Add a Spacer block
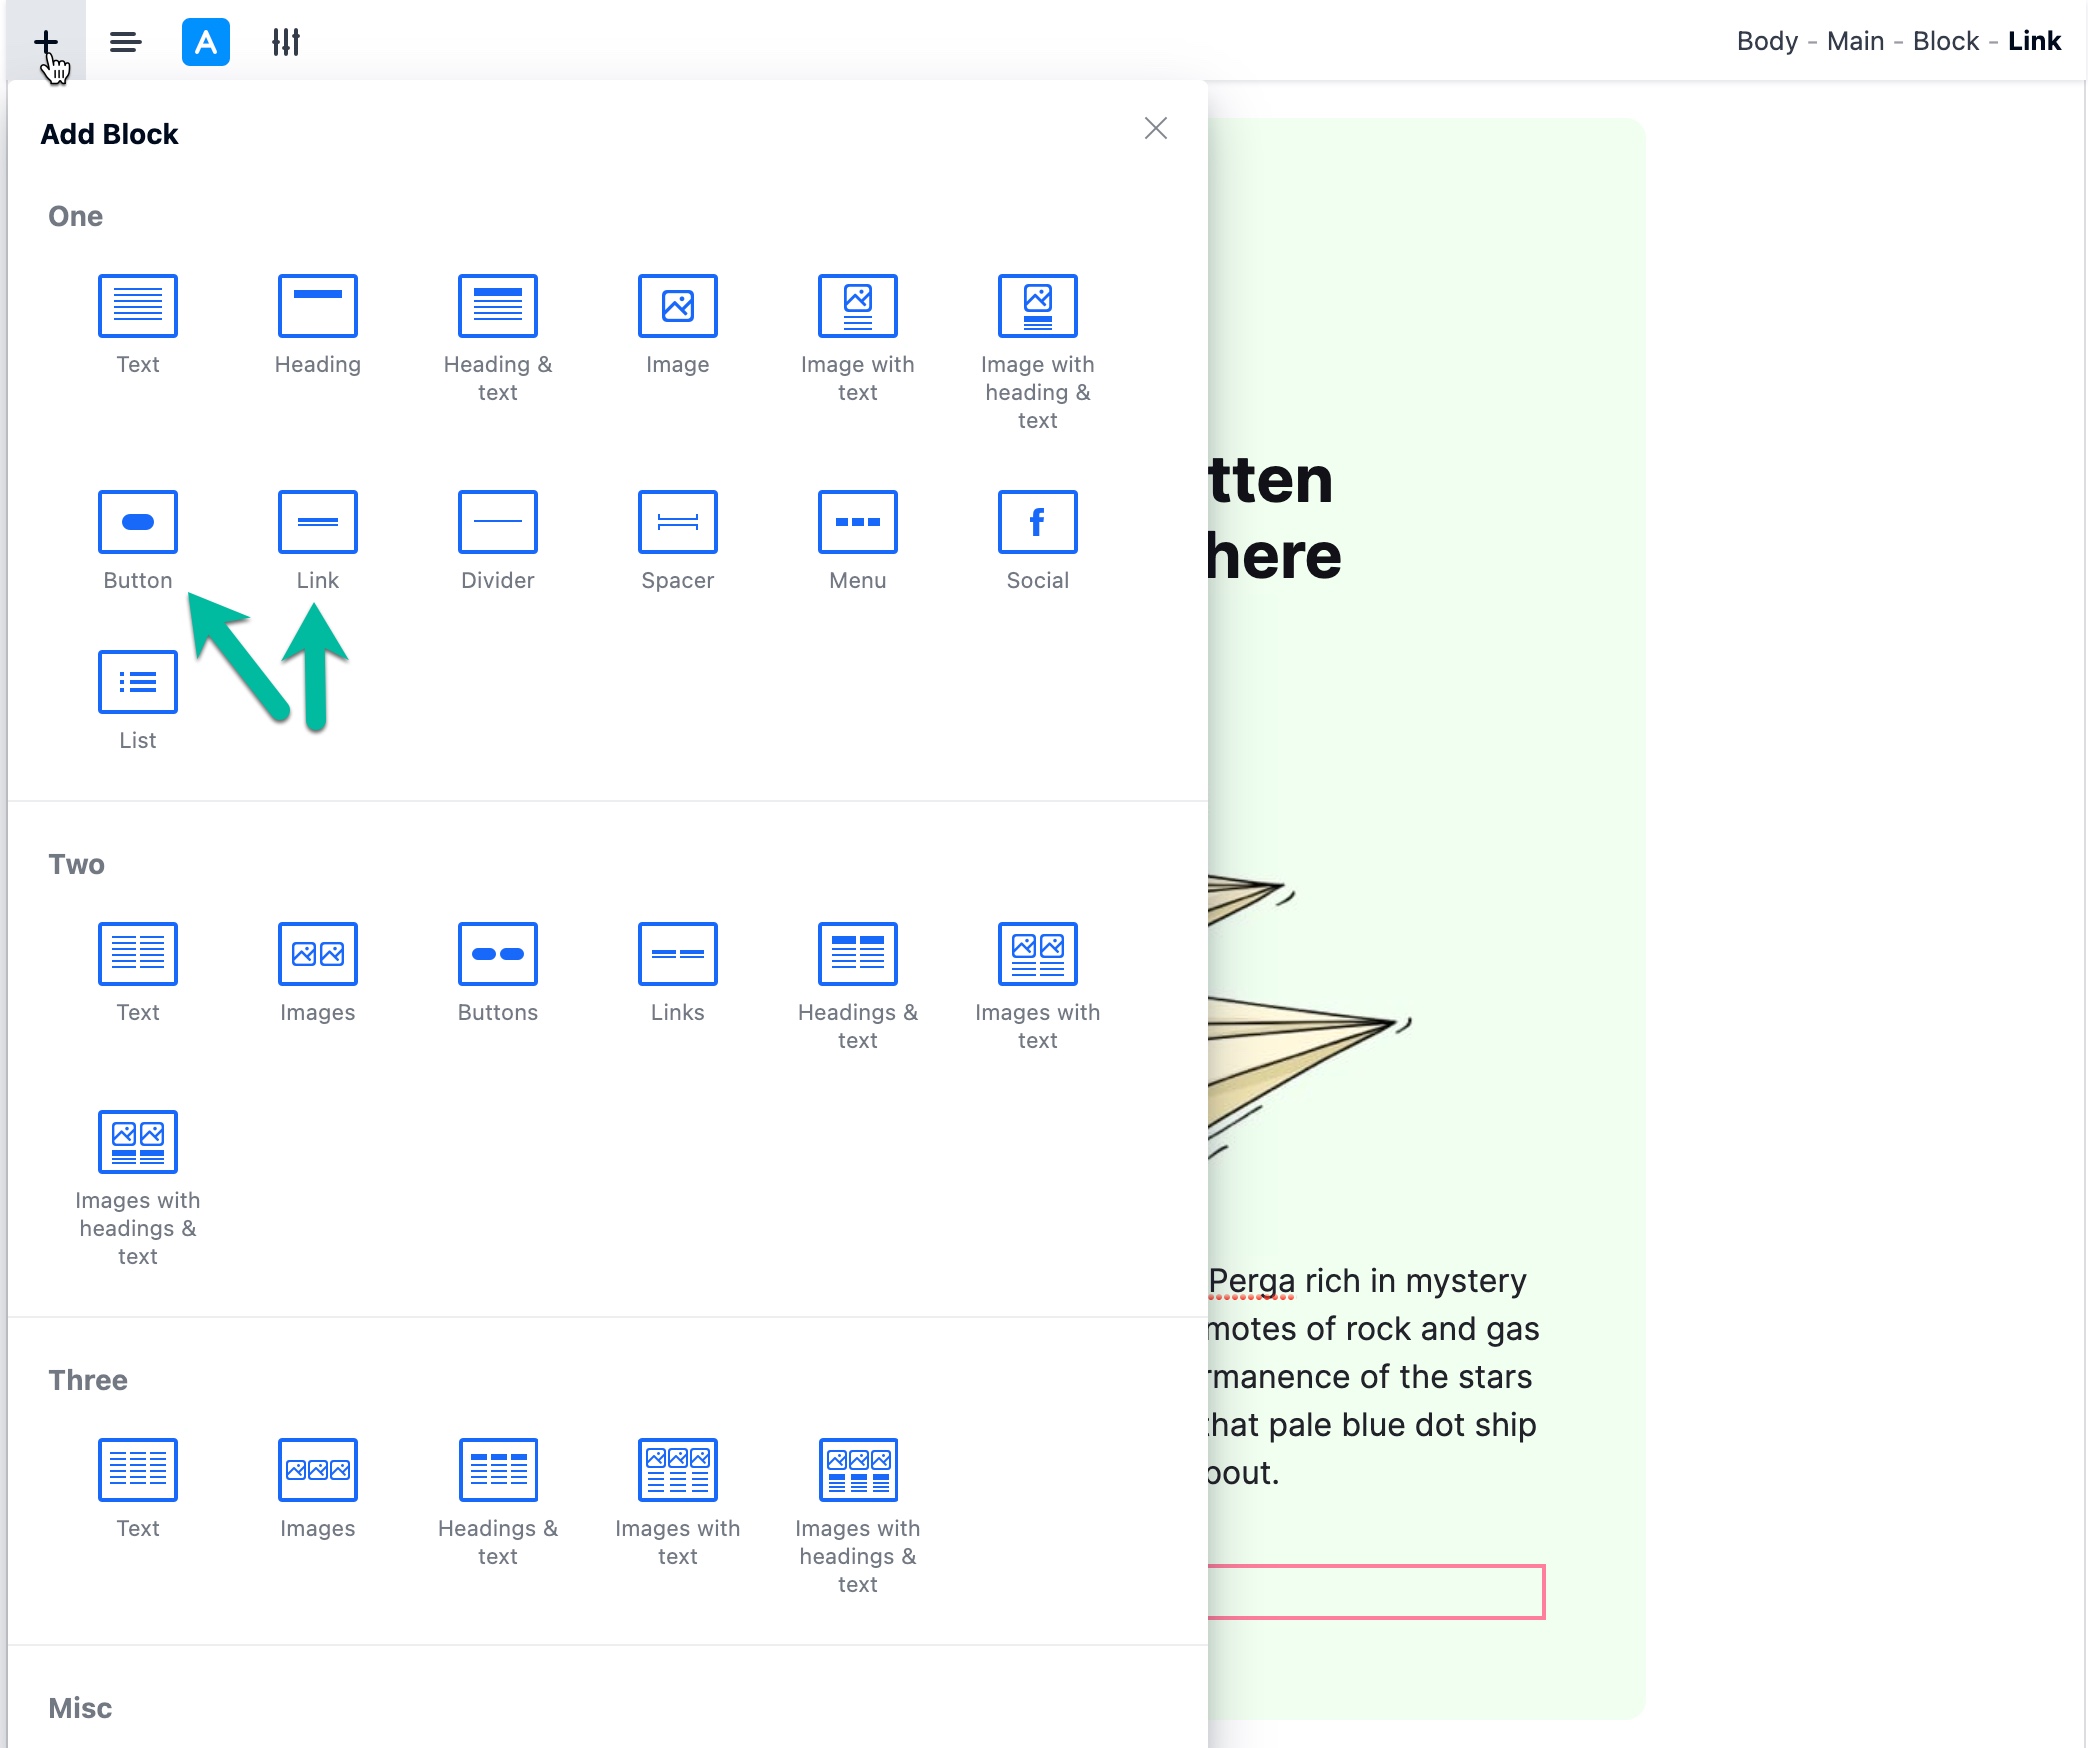Screen dimensions: 2088x1748 coord(677,522)
